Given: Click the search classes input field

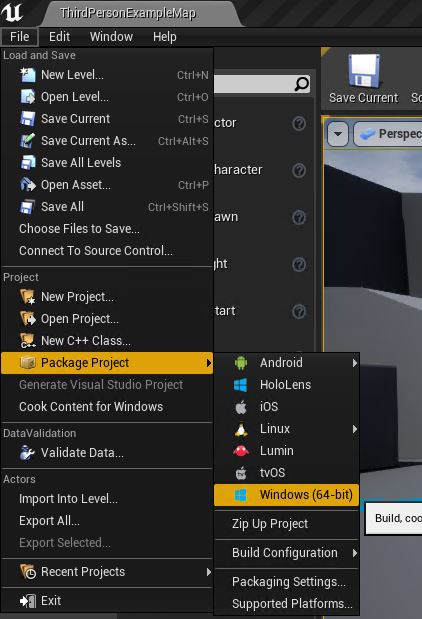Looking at the screenshot, I should 254,84.
